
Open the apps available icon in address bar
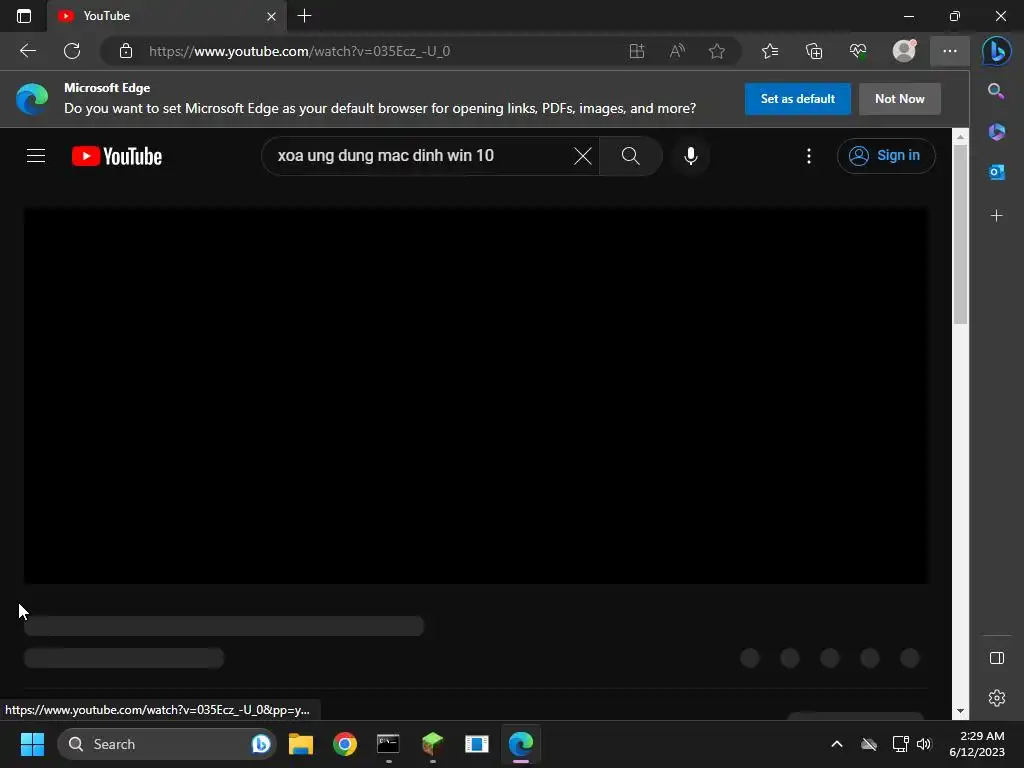coord(637,51)
